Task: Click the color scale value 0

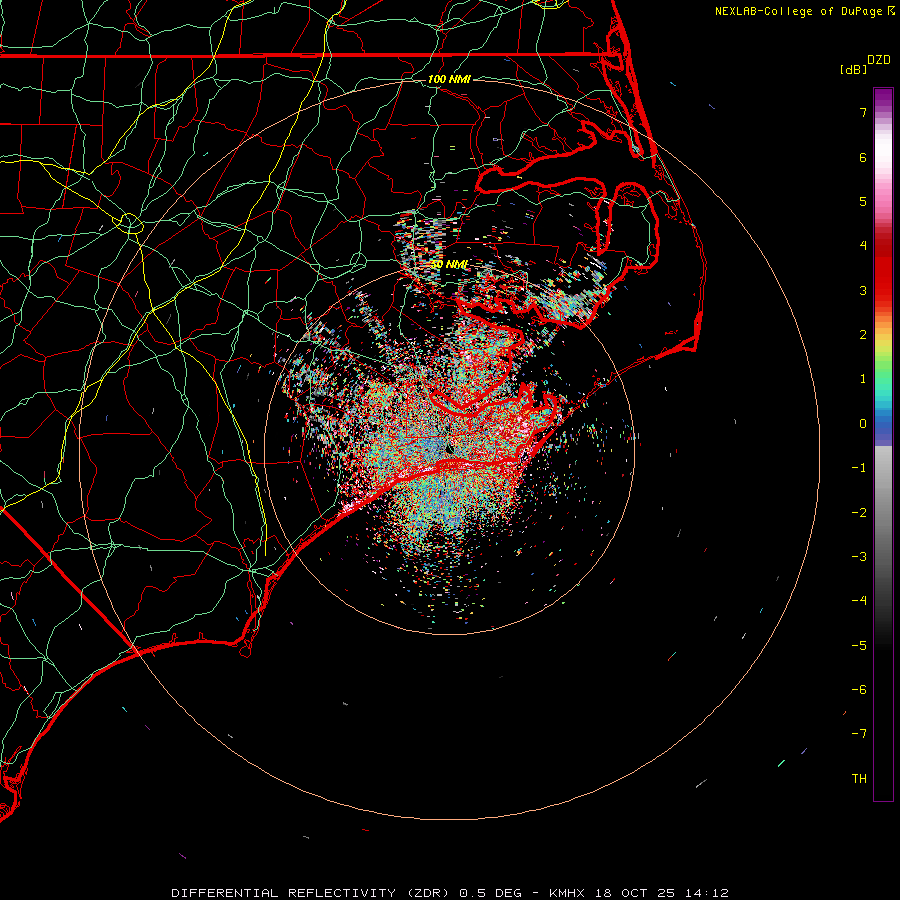Action: tap(863, 424)
